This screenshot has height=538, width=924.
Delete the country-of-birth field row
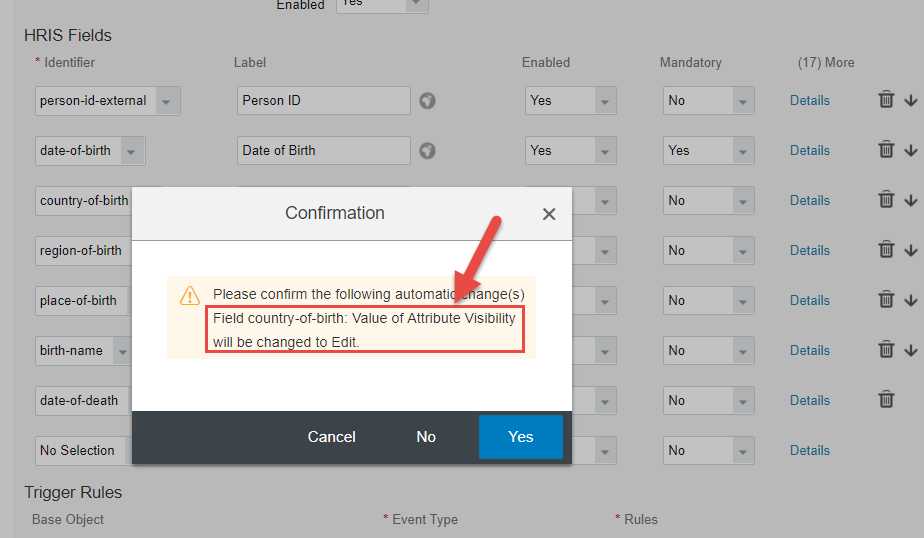click(x=886, y=200)
